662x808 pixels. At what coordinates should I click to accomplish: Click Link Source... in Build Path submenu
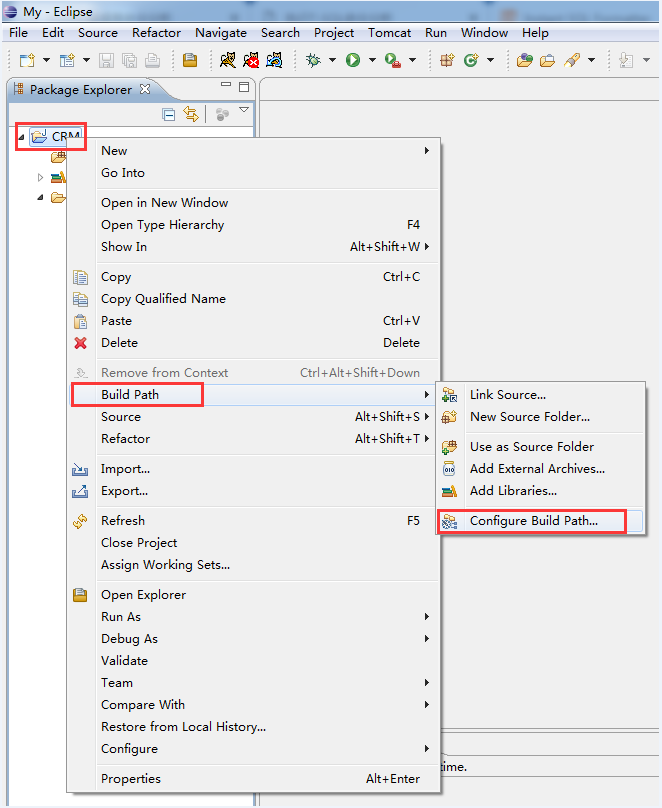pos(540,395)
